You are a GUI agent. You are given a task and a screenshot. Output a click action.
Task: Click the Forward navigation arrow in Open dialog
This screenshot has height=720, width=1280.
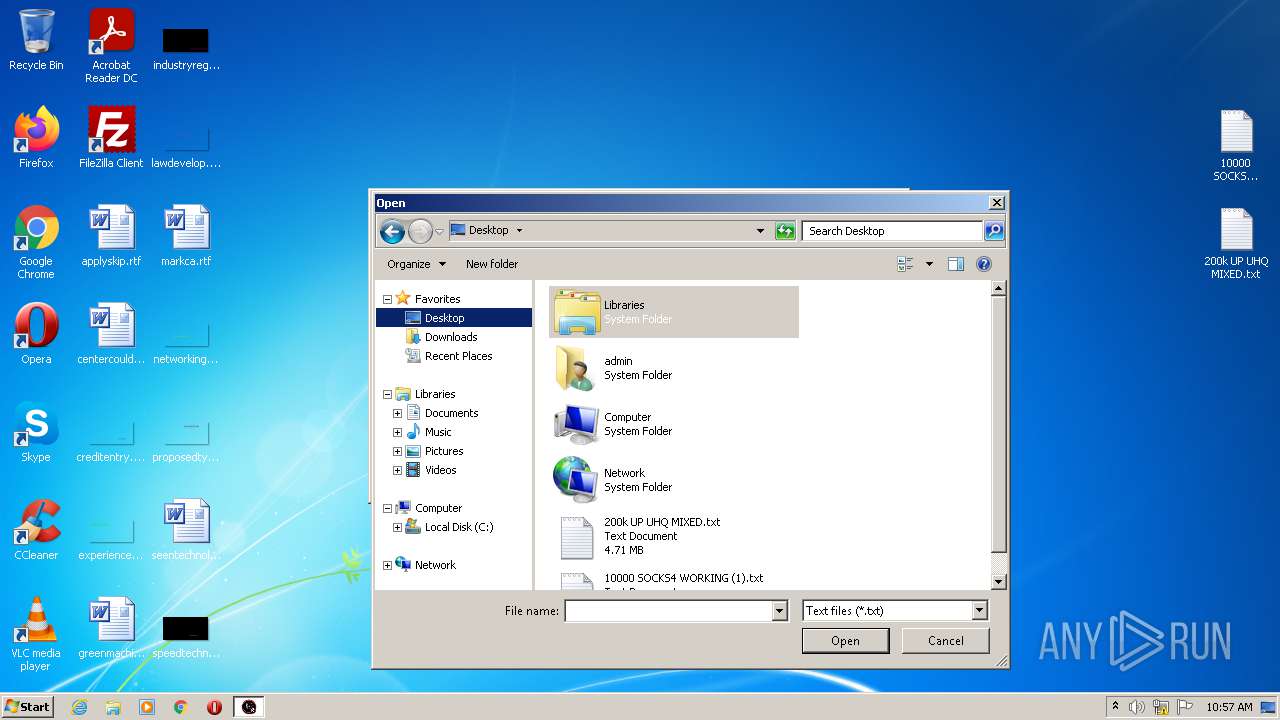tap(420, 231)
